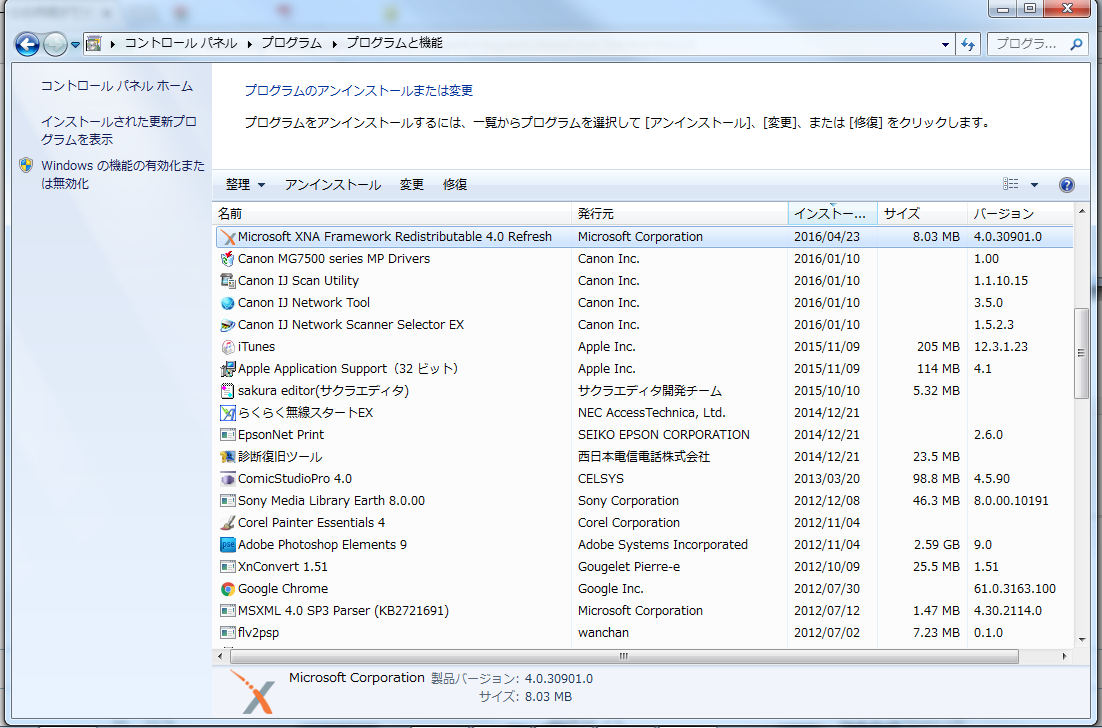Click the vertical scrollbar down arrow
The height and width of the screenshot is (728, 1102).
tap(1081, 639)
